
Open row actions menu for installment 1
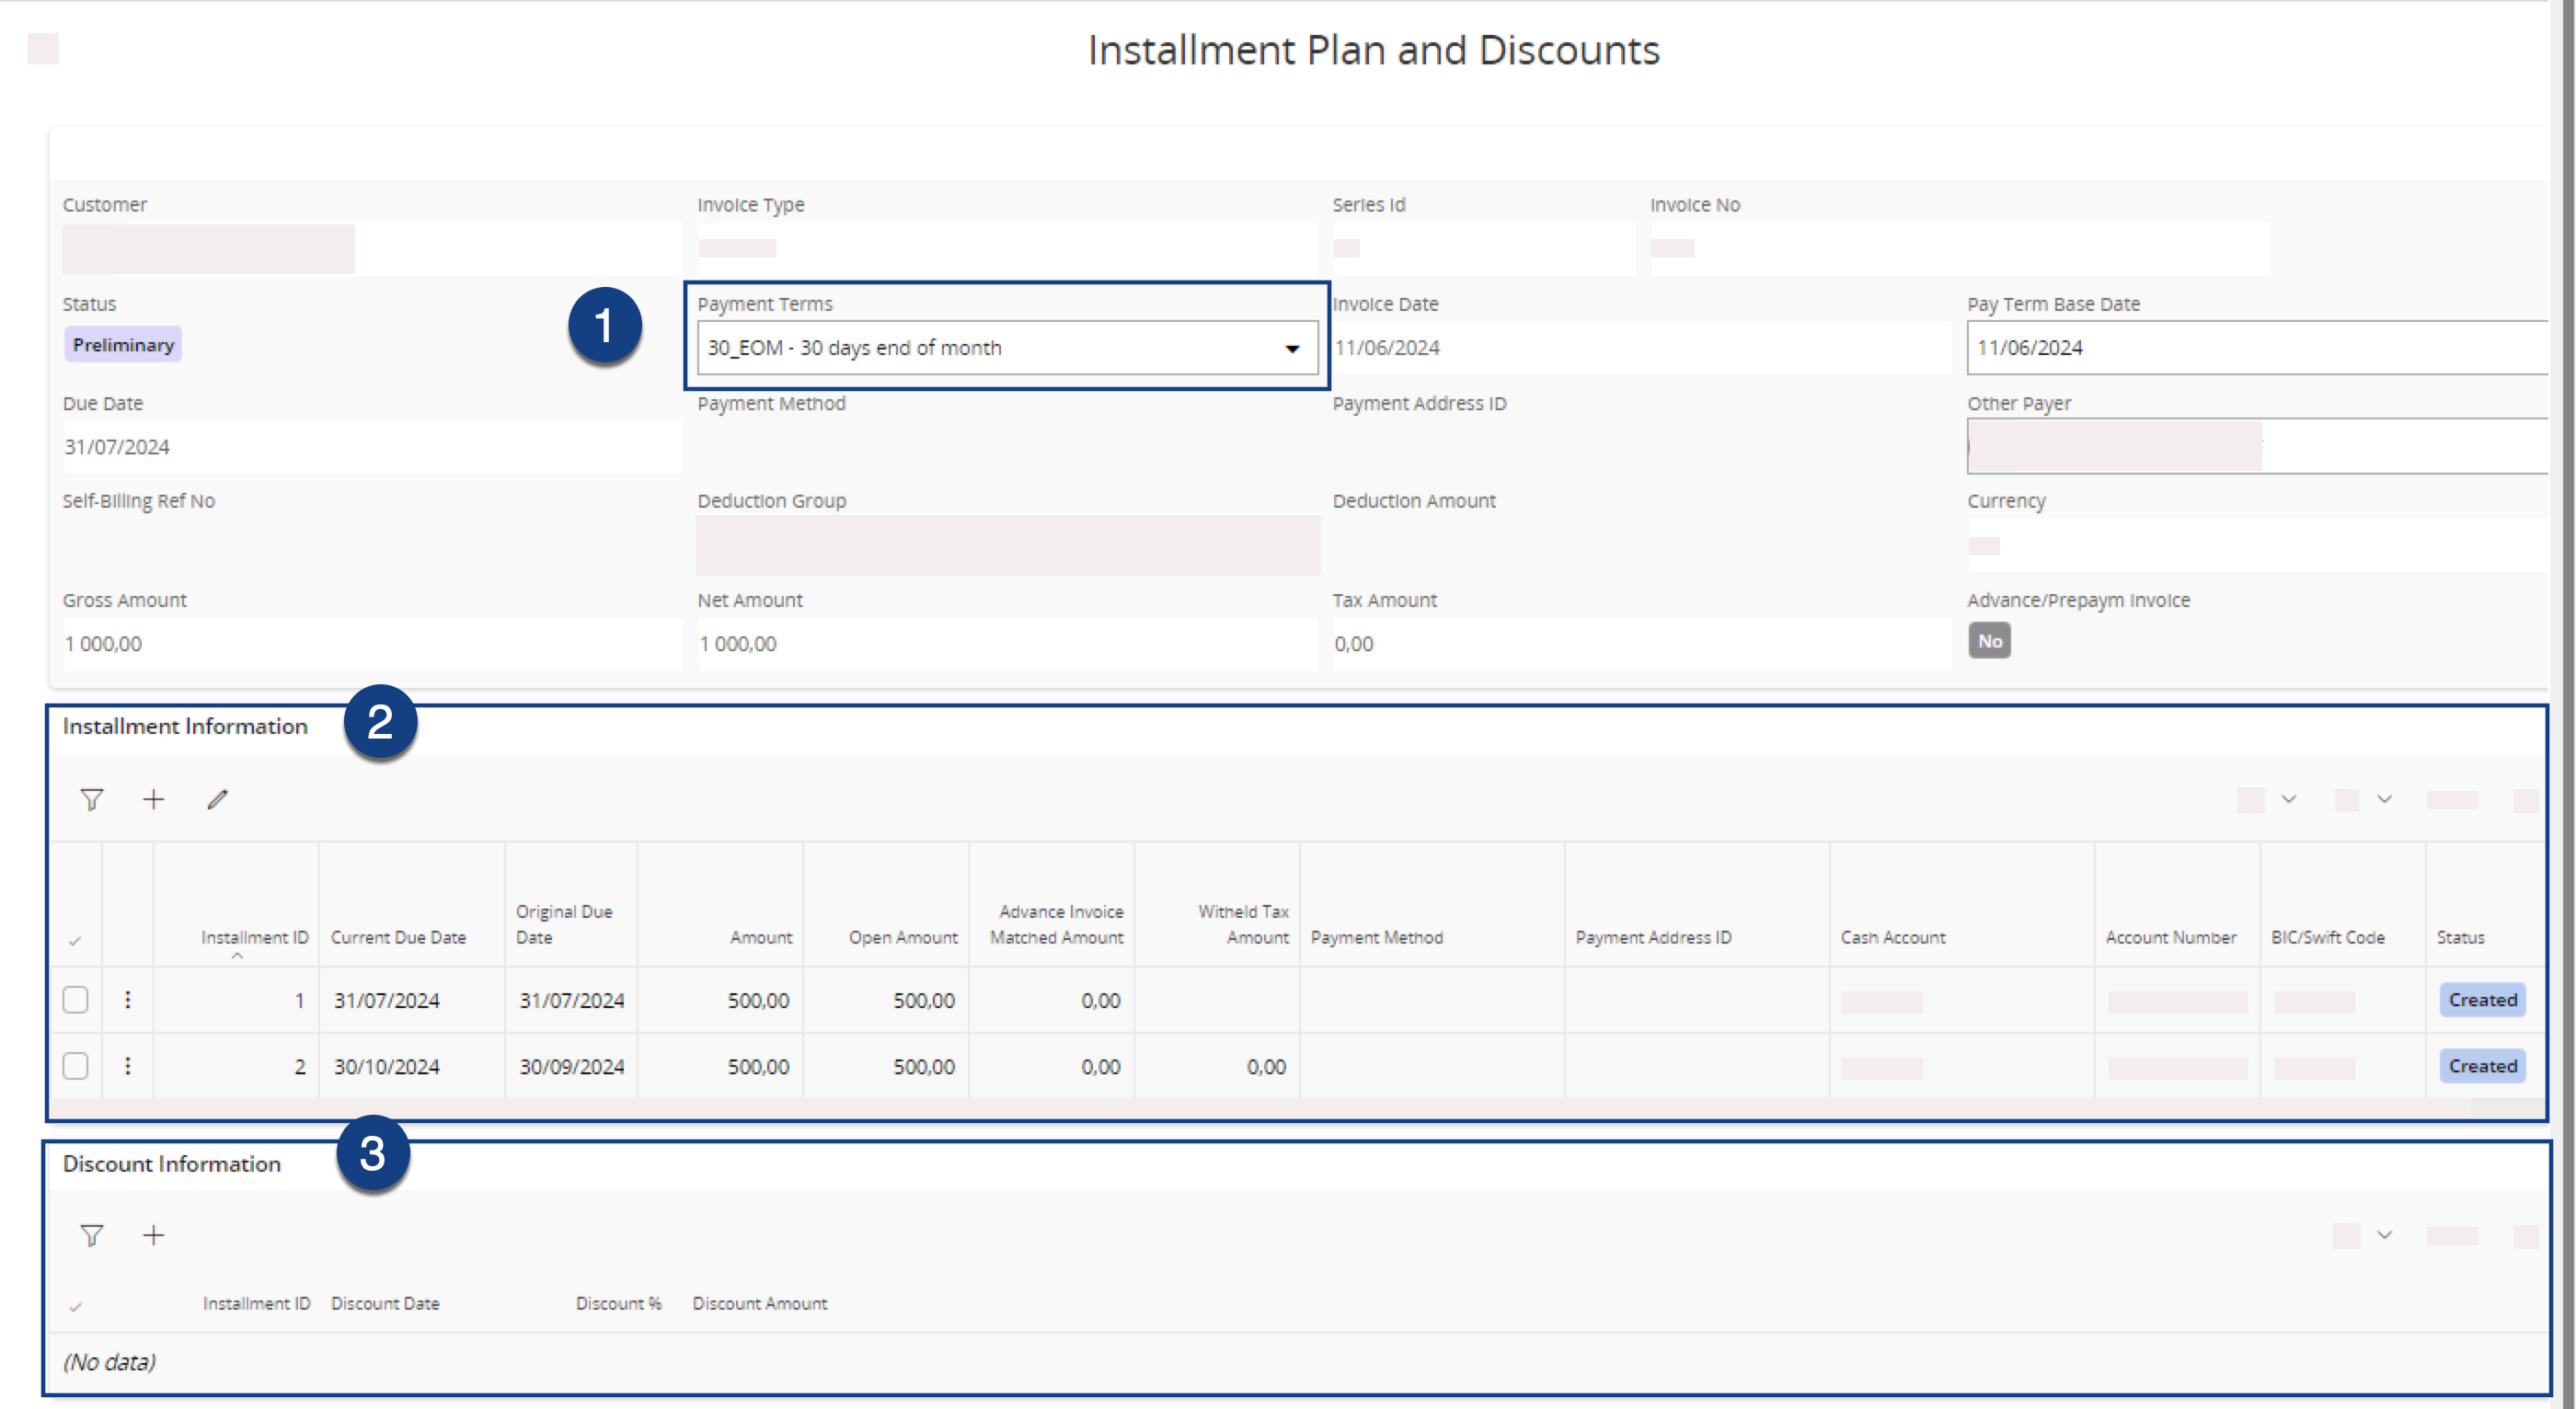click(x=127, y=1000)
